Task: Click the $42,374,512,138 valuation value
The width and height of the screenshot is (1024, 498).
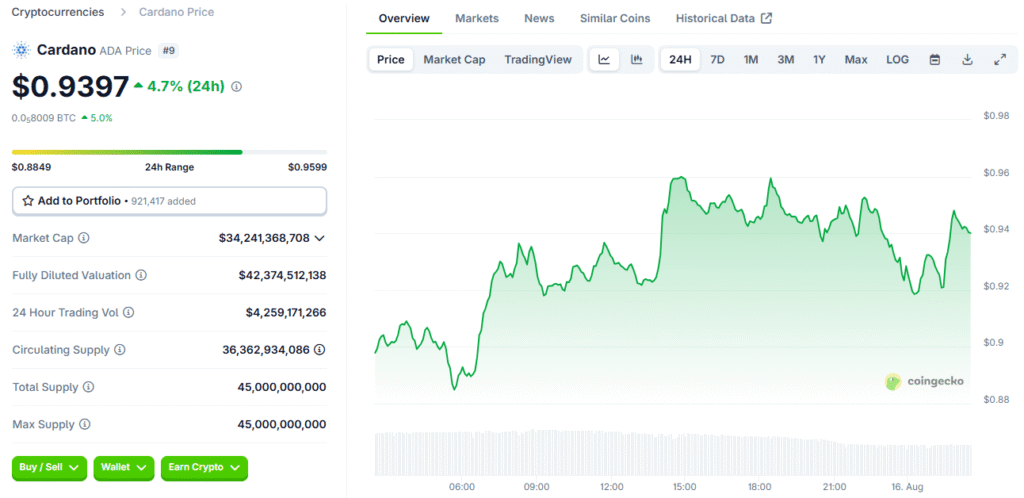Action: pos(283,275)
